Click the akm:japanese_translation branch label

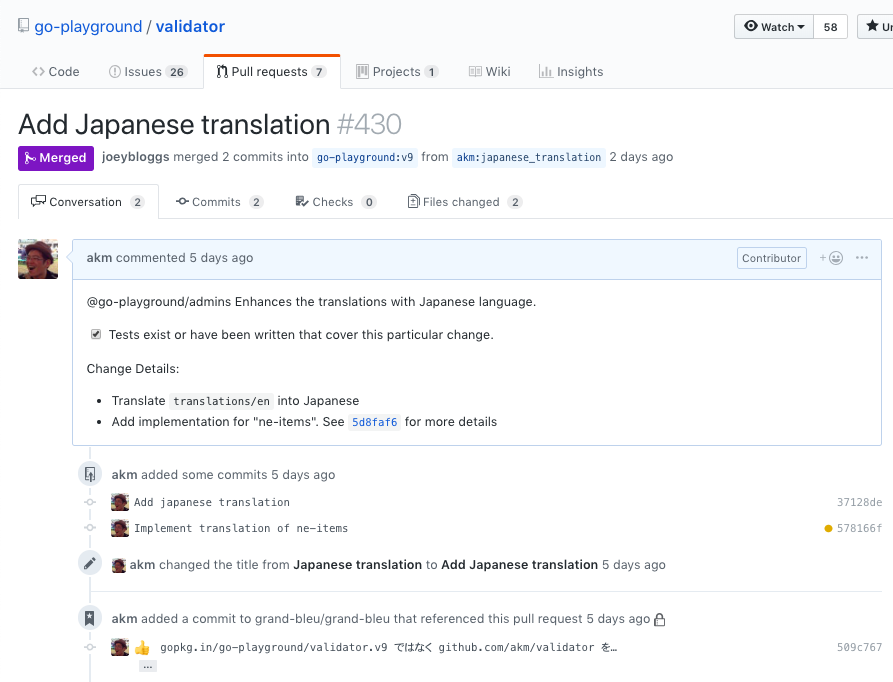pyautogui.click(x=529, y=157)
